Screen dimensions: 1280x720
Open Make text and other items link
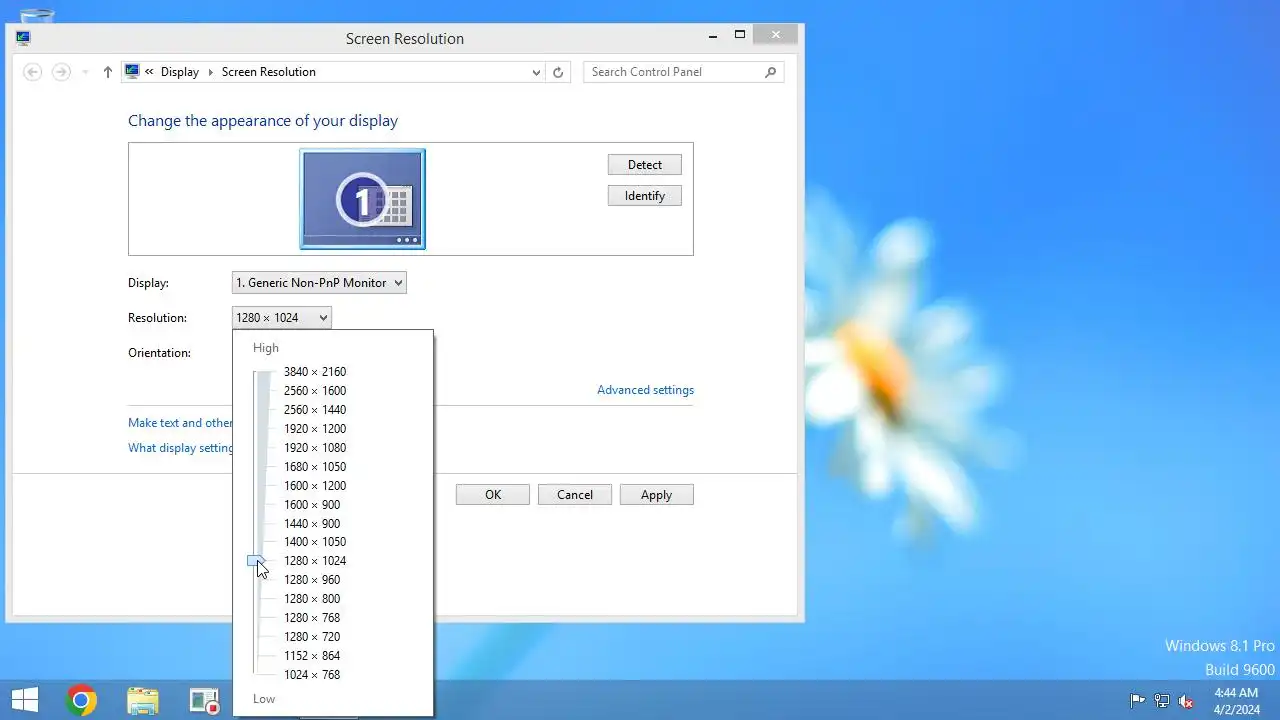(180, 423)
